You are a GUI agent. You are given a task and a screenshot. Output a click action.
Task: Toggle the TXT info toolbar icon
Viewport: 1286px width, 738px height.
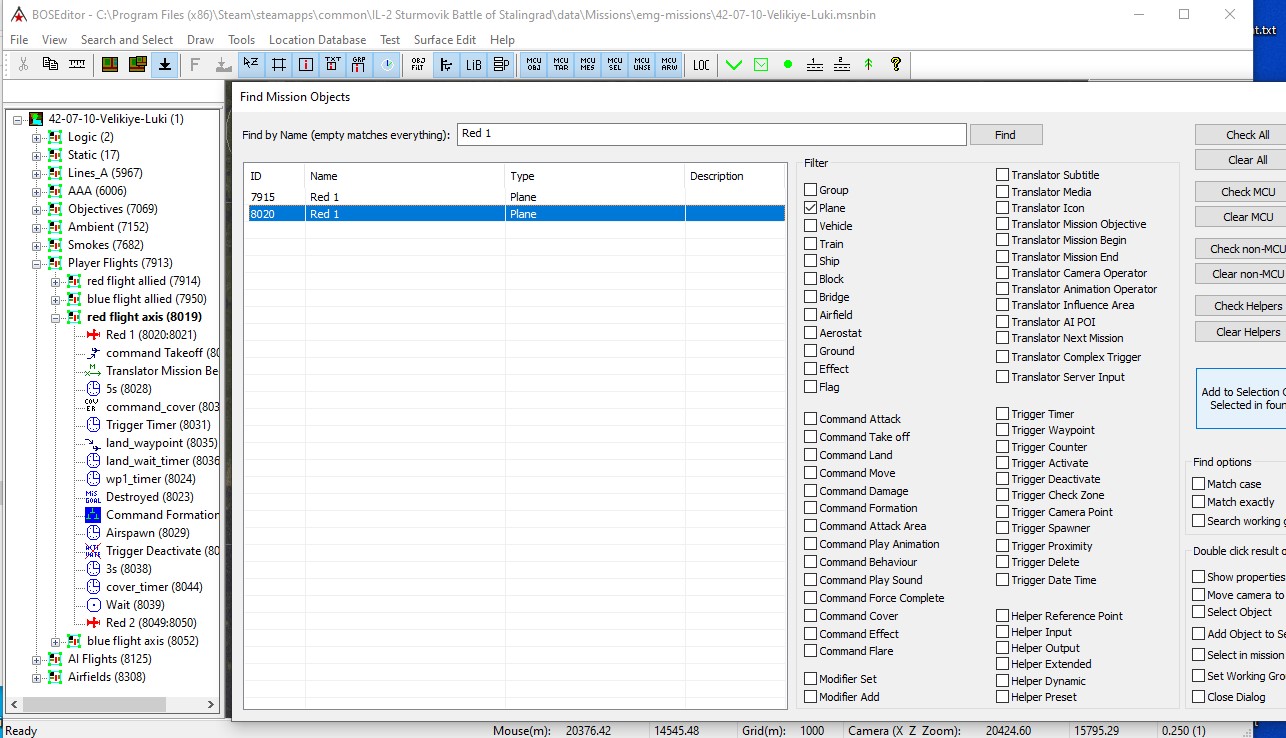pyautogui.click(x=332, y=64)
